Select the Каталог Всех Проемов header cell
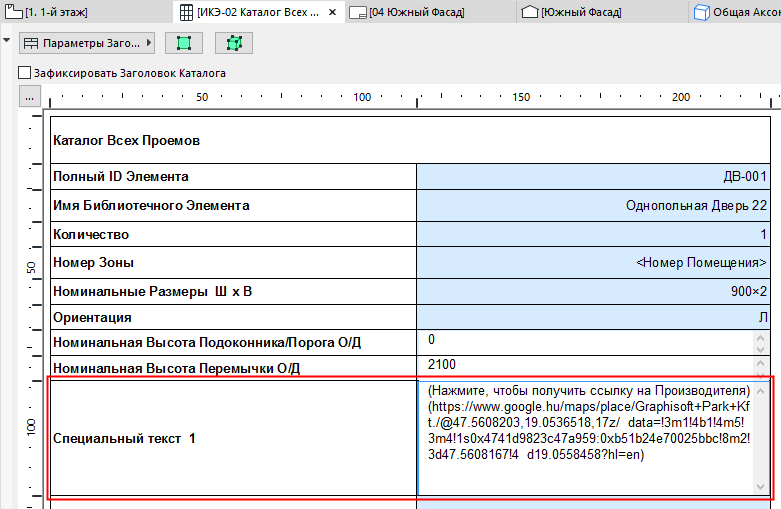 pos(410,140)
